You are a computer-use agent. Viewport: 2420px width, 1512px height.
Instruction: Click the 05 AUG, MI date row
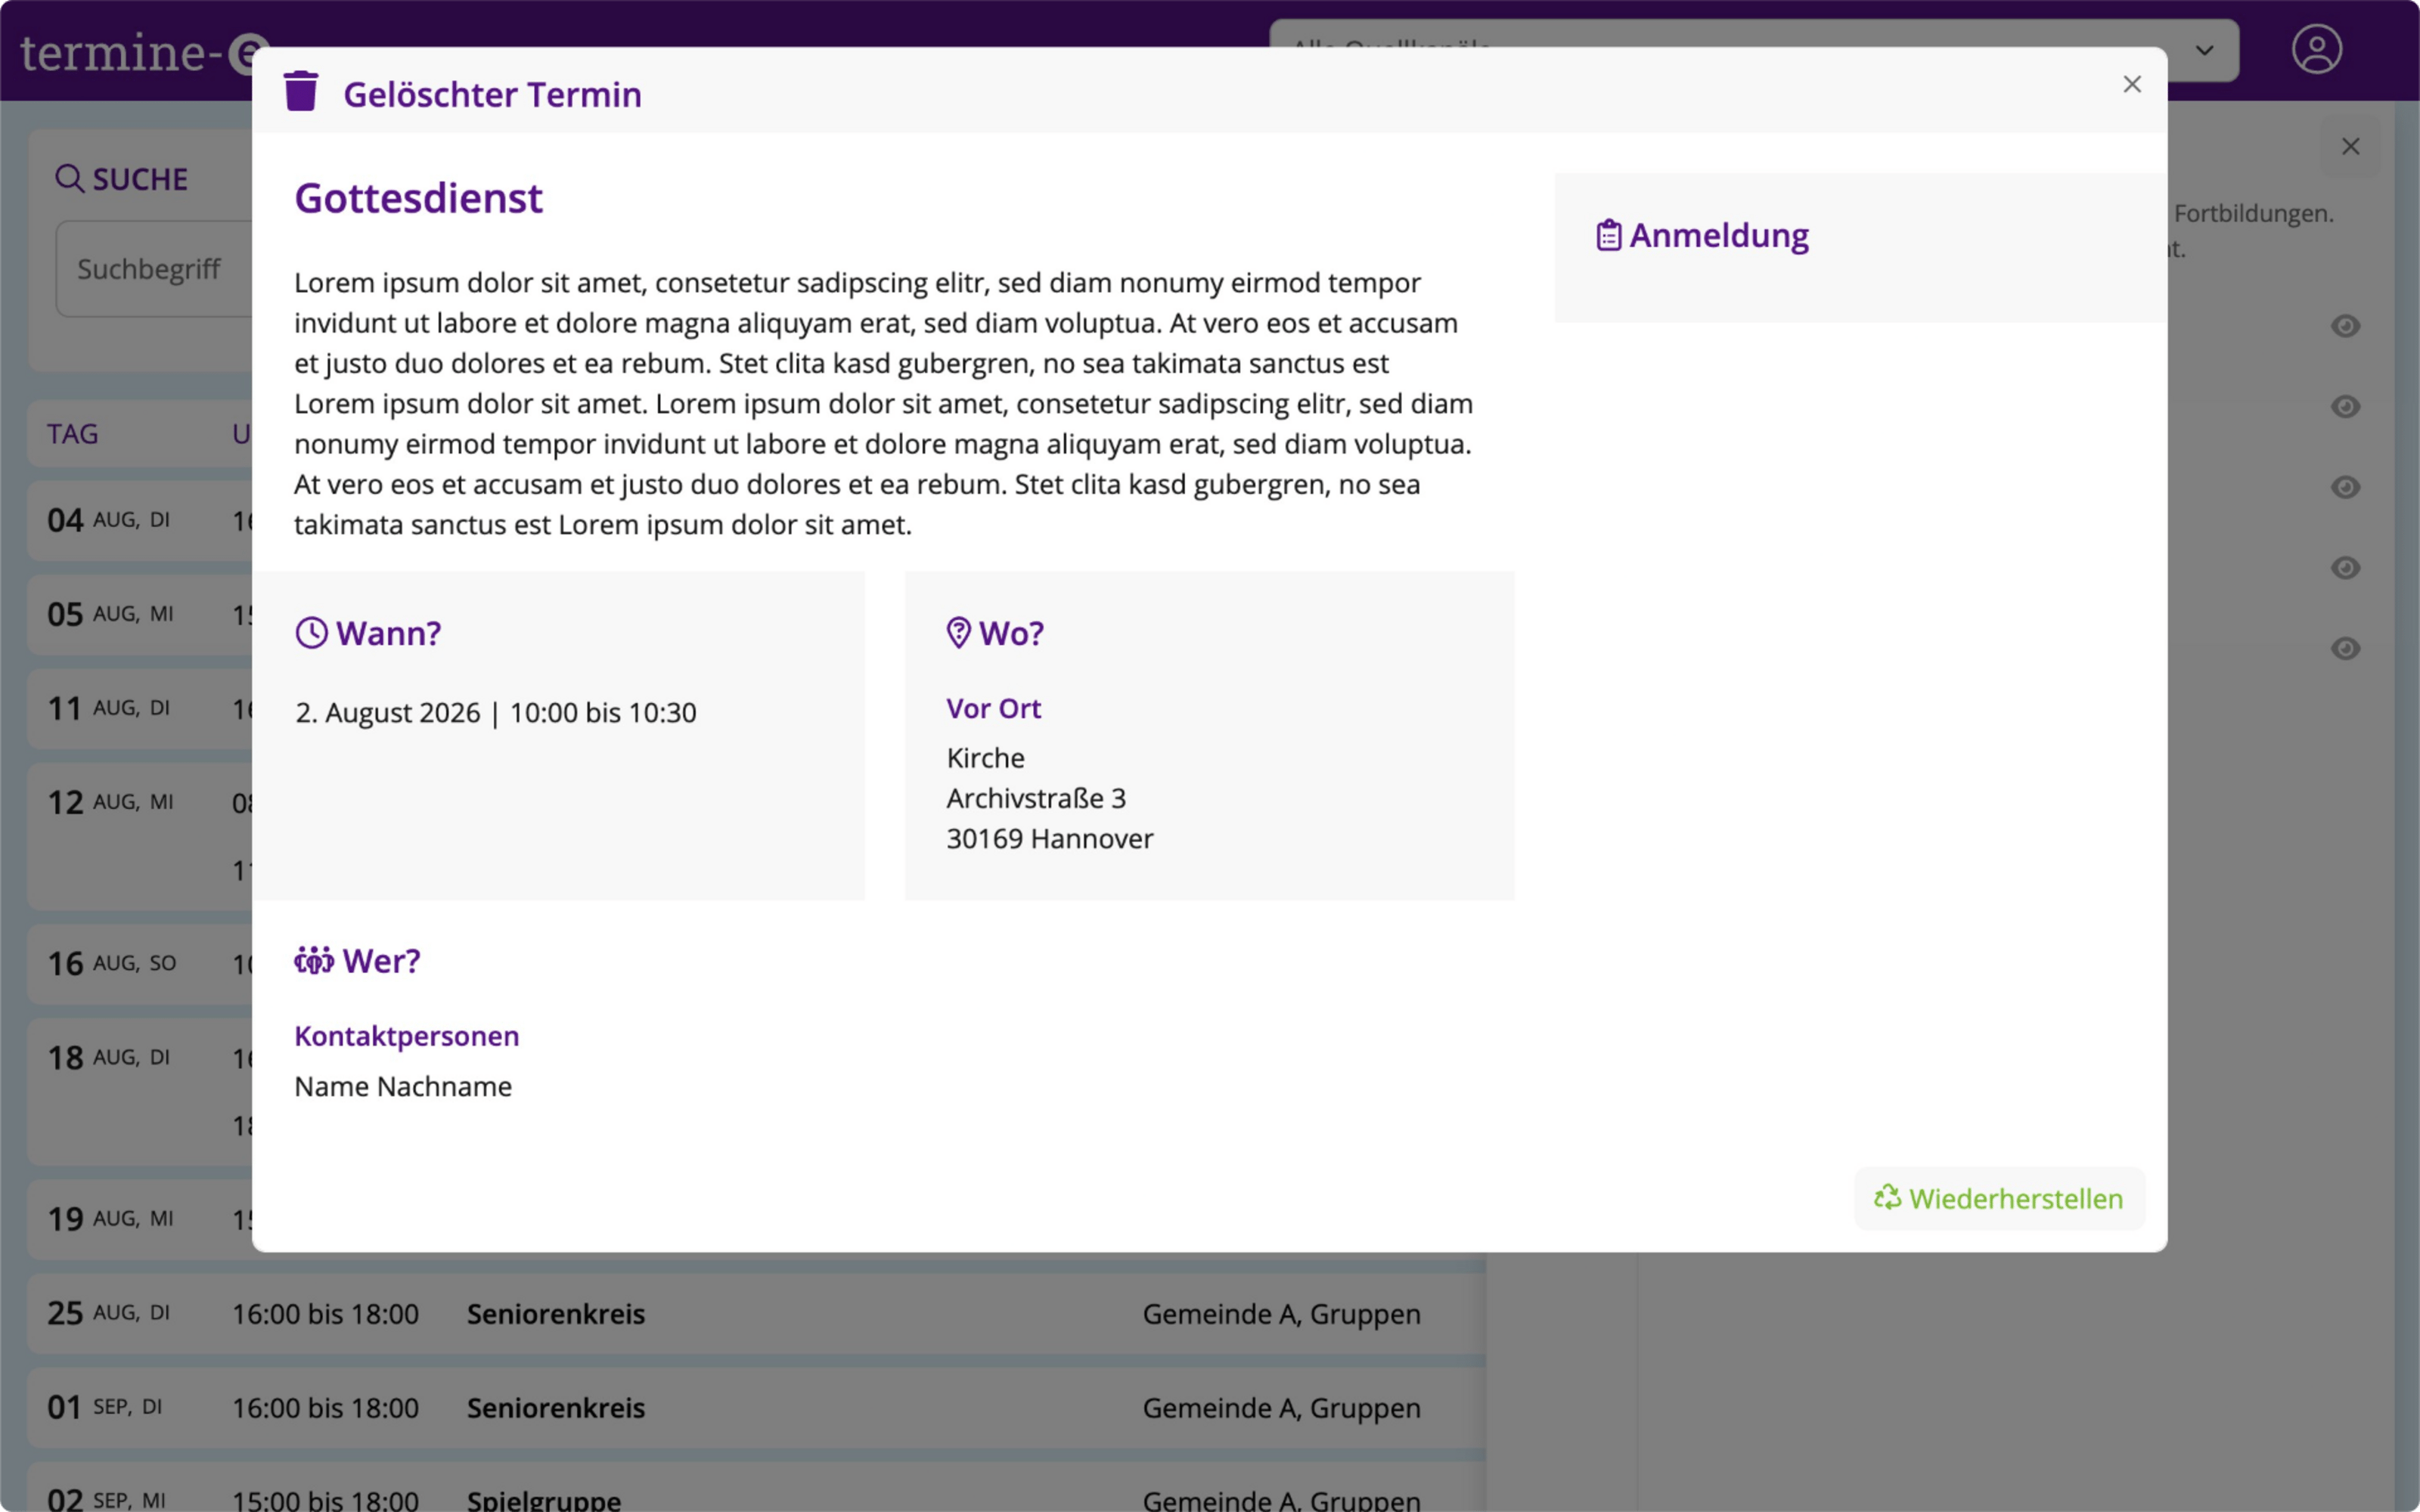pyautogui.click(x=140, y=614)
